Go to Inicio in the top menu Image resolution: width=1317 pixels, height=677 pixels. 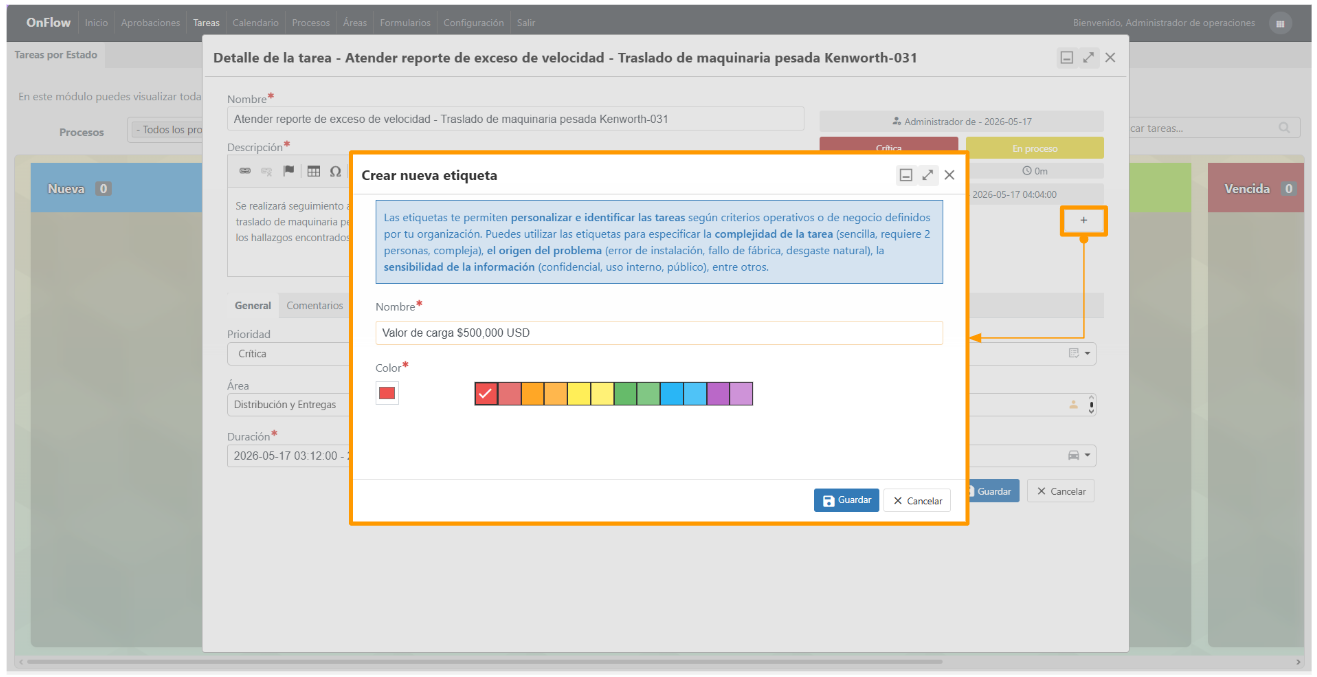click(96, 23)
